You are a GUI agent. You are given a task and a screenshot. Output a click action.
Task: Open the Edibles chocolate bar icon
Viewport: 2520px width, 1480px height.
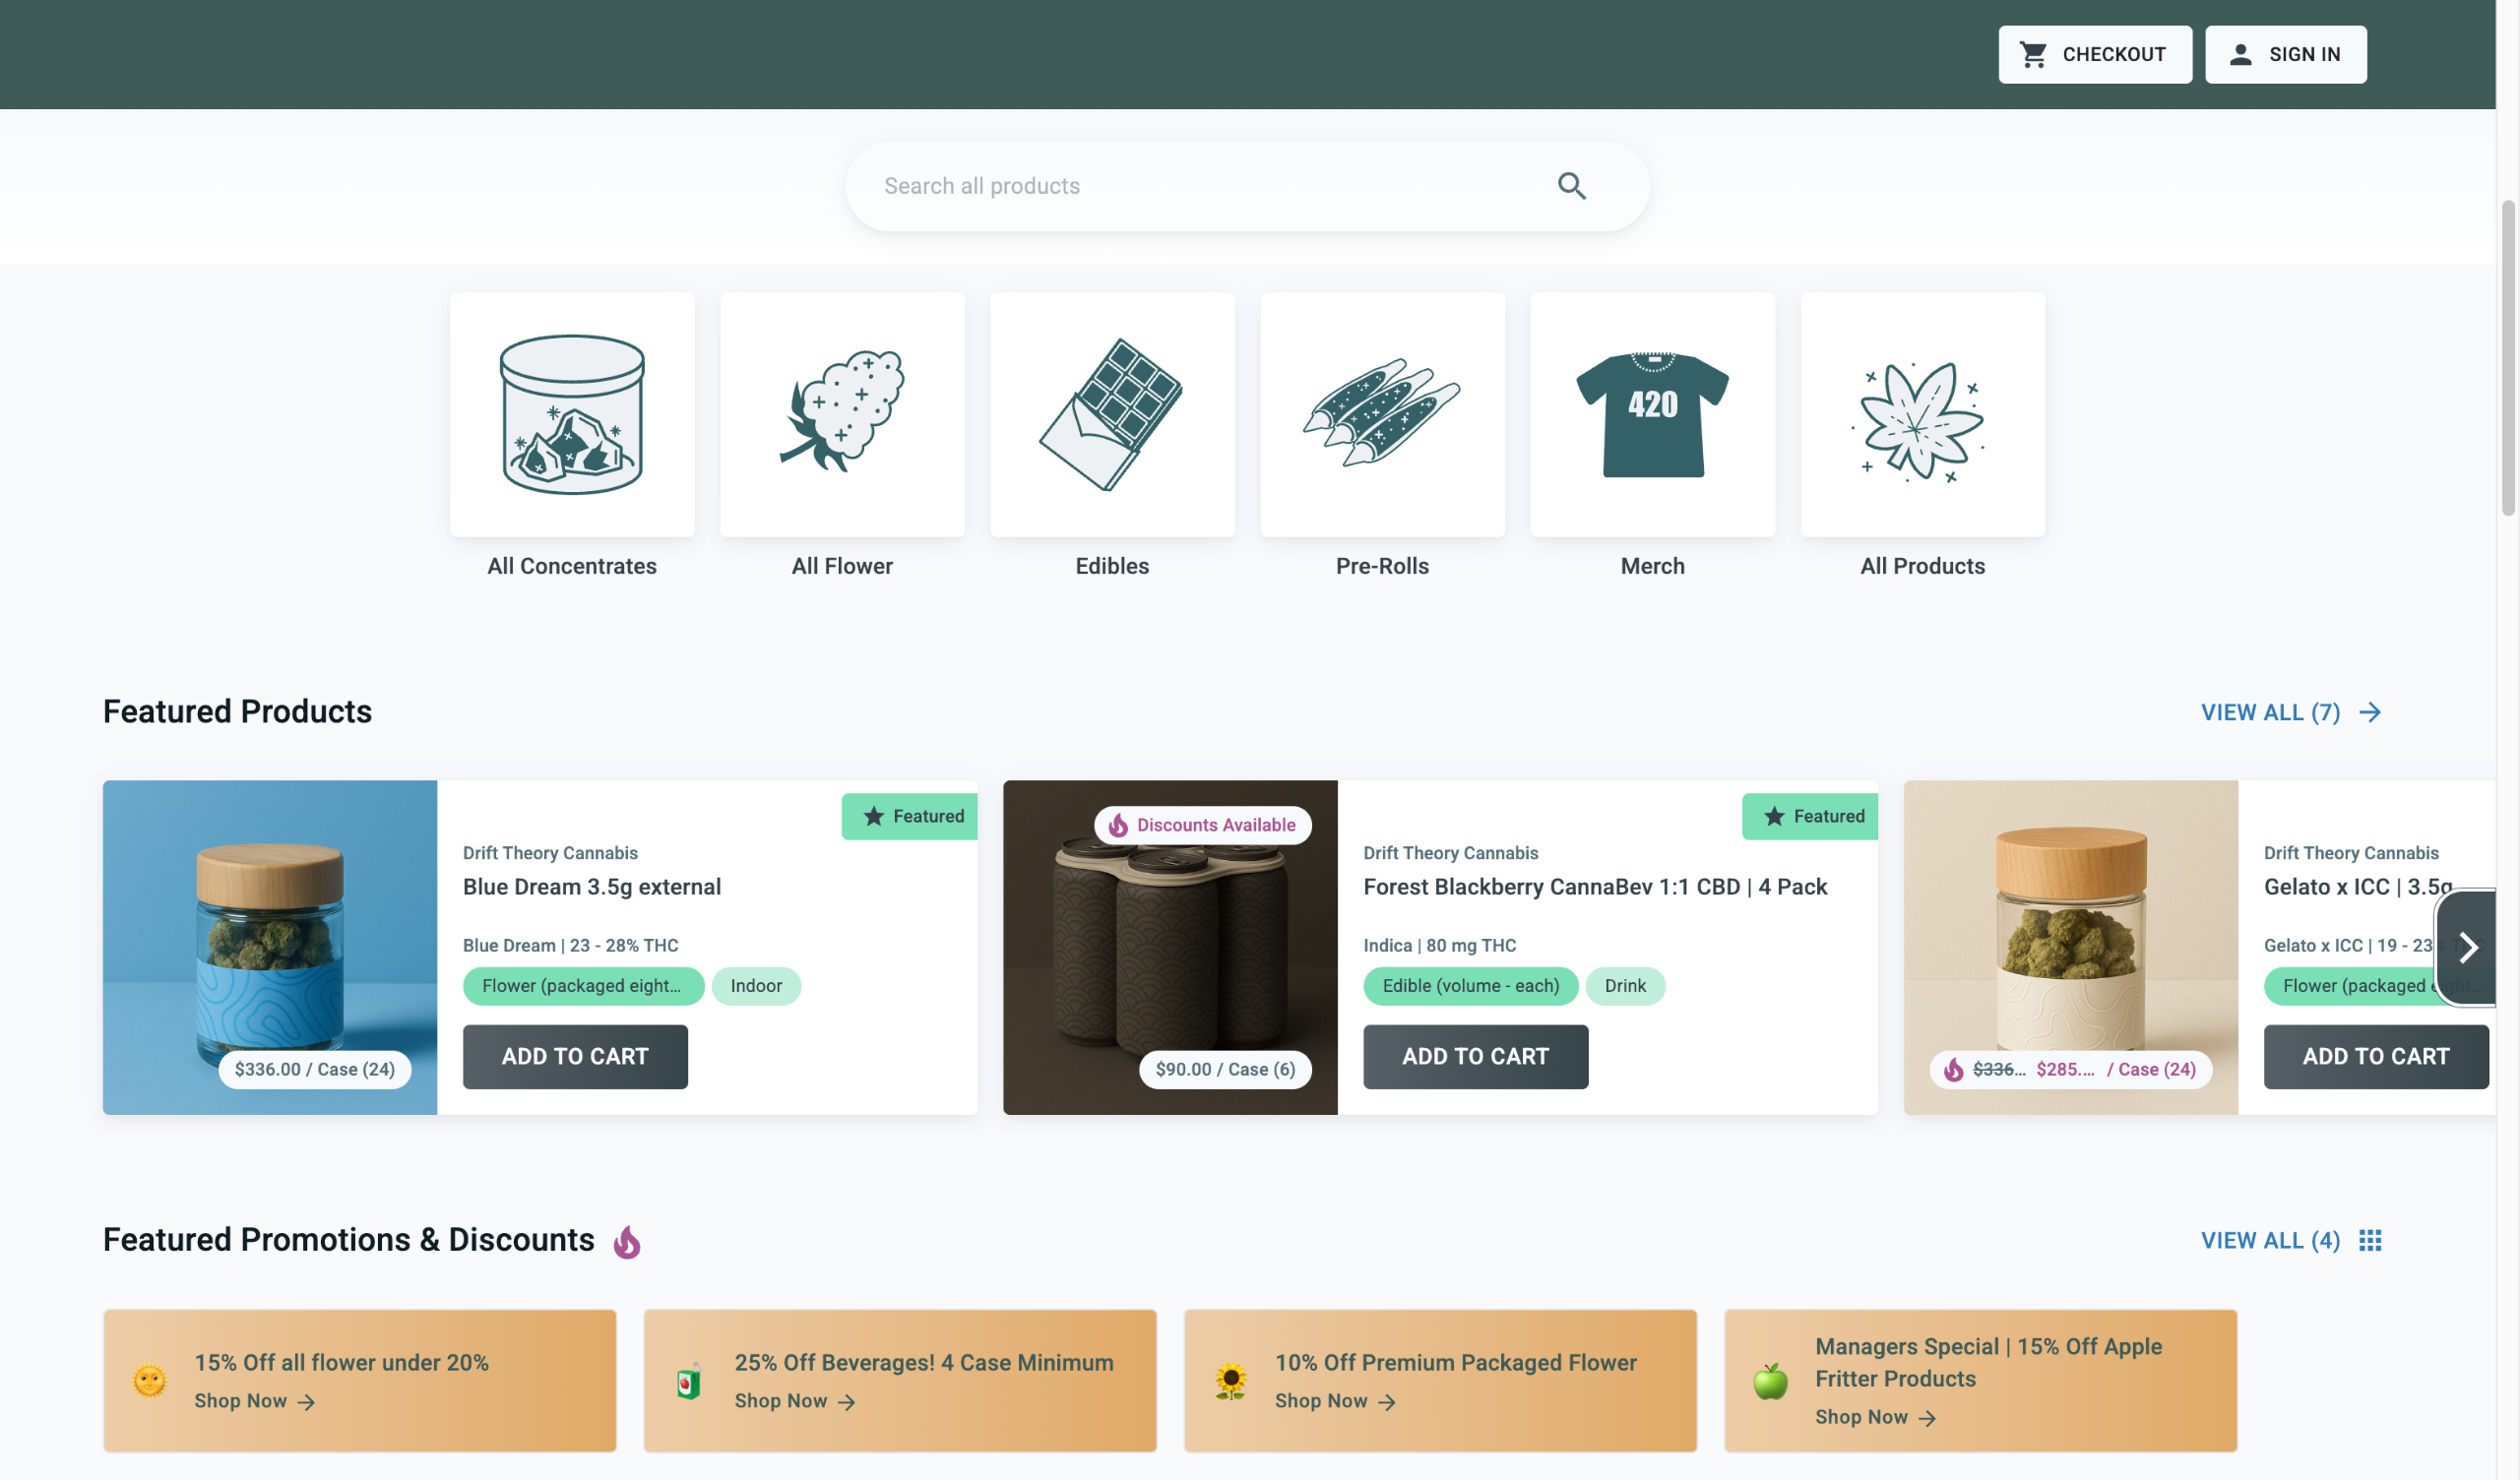[1112, 414]
